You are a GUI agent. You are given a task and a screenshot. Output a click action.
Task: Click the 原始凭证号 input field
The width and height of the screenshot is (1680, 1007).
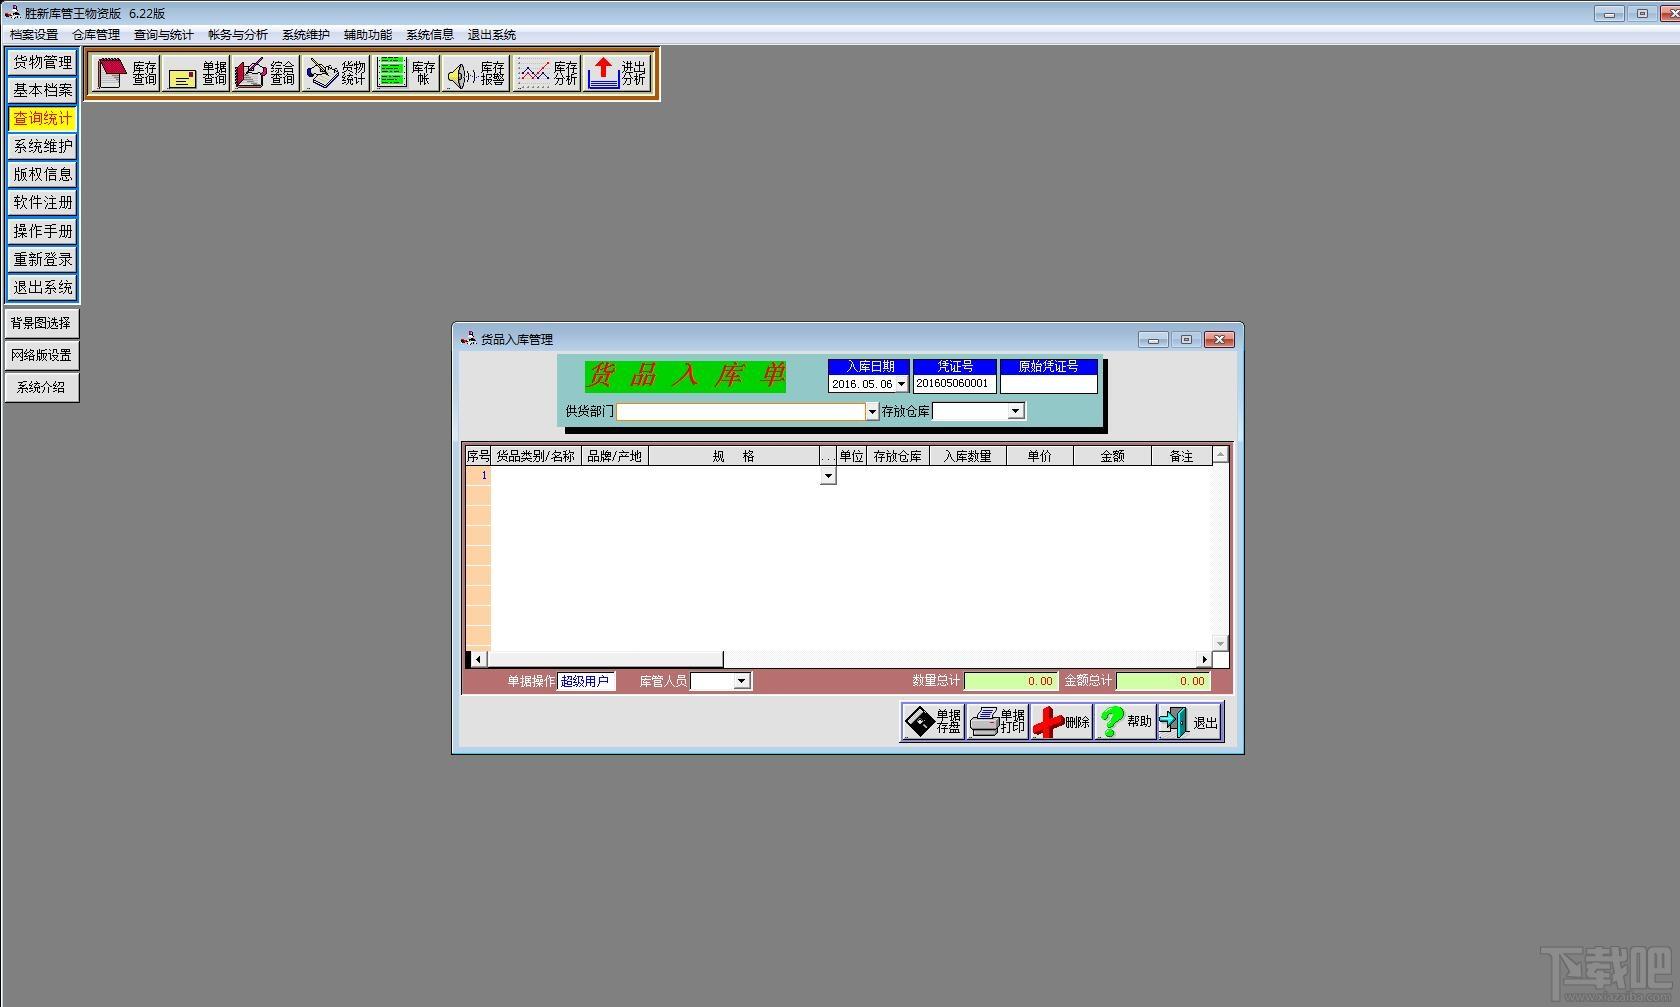point(1049,384)
